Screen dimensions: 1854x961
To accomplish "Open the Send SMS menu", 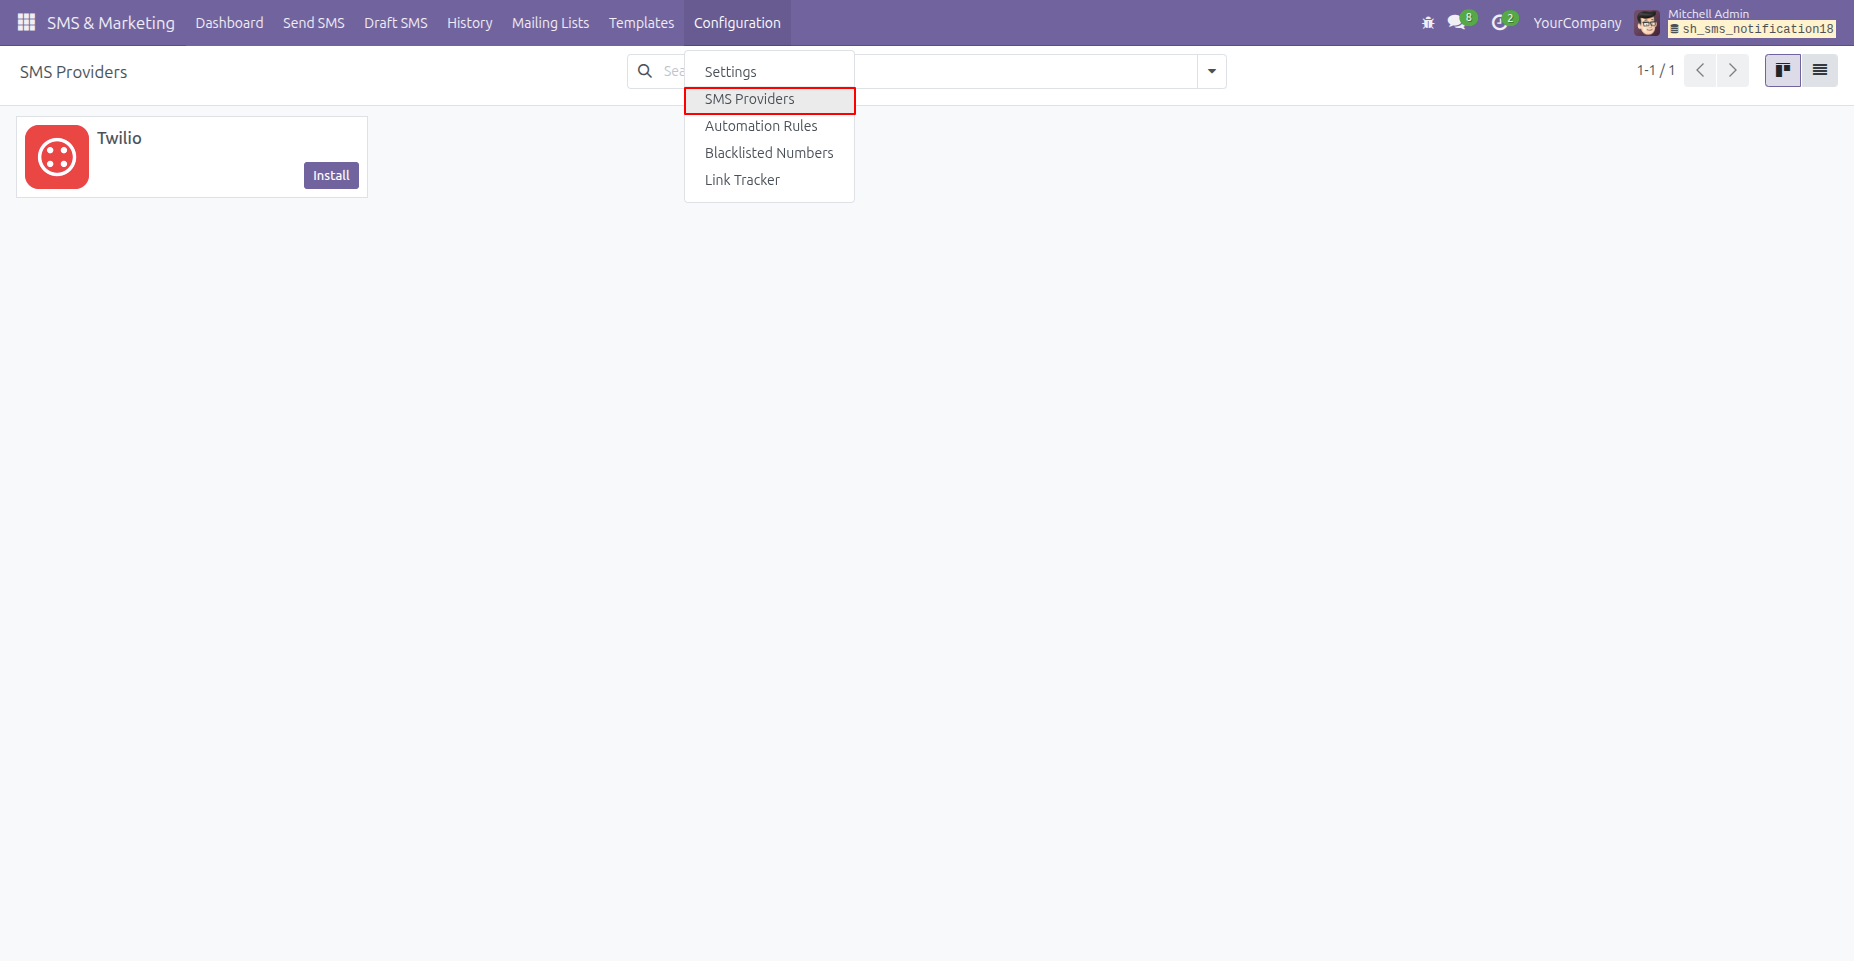I will (314, 23).
